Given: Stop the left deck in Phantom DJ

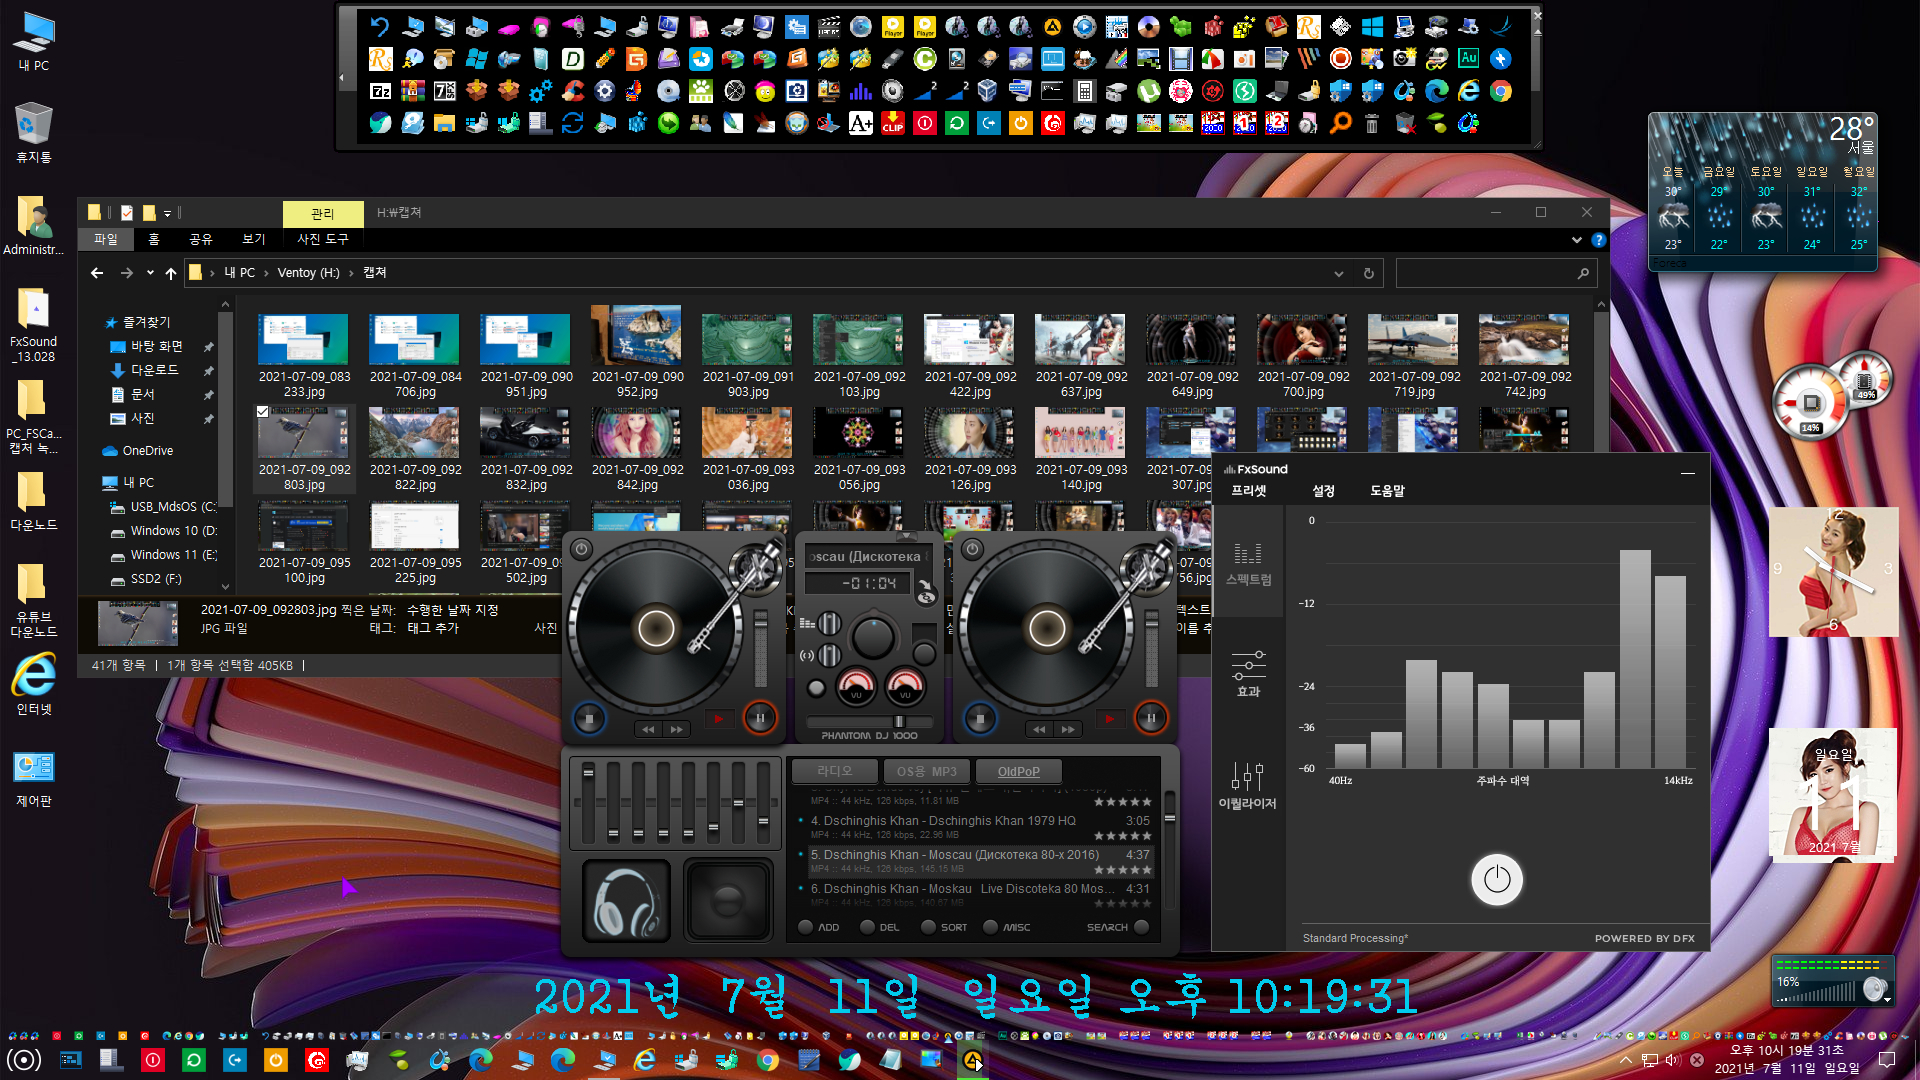Looking at the screenshot, I should tap(589, 718).
